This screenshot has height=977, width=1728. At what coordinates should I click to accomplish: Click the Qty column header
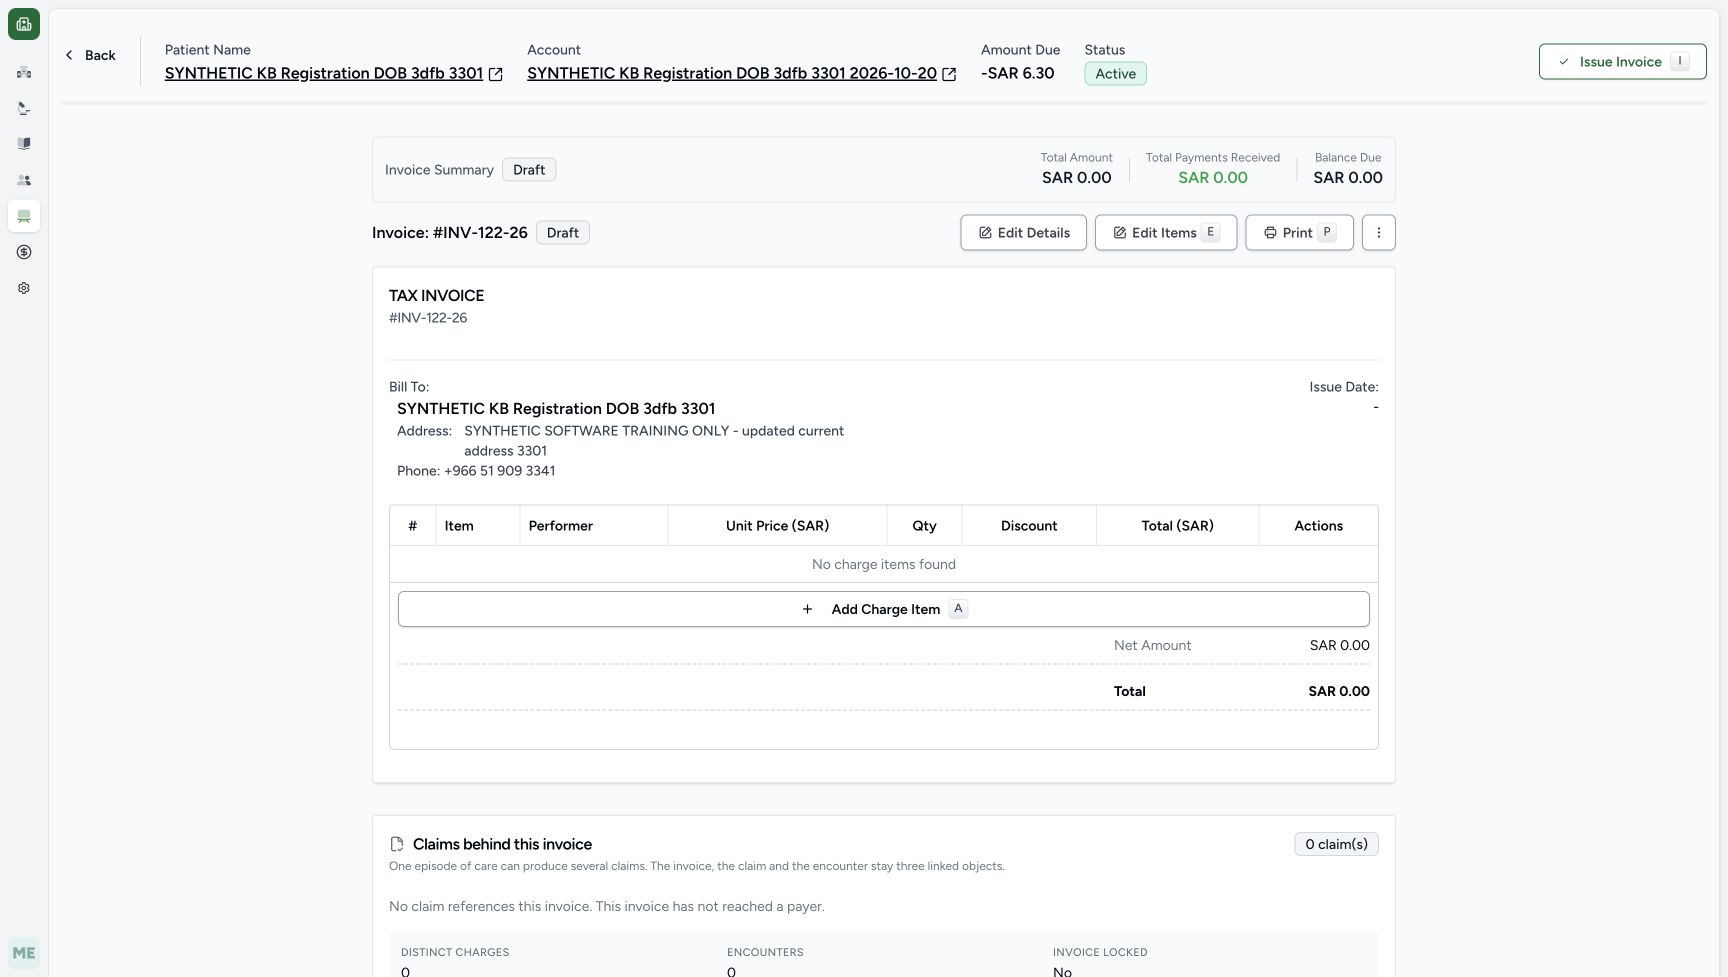point(924,526)
